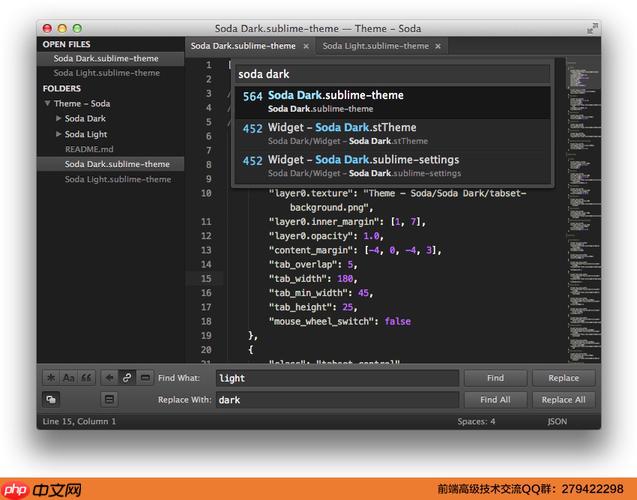Image resolution: width=637 pixels, height=500 pixels.
Task: Toggle case sensitive Aa option
Action: (x=68, y=378)
